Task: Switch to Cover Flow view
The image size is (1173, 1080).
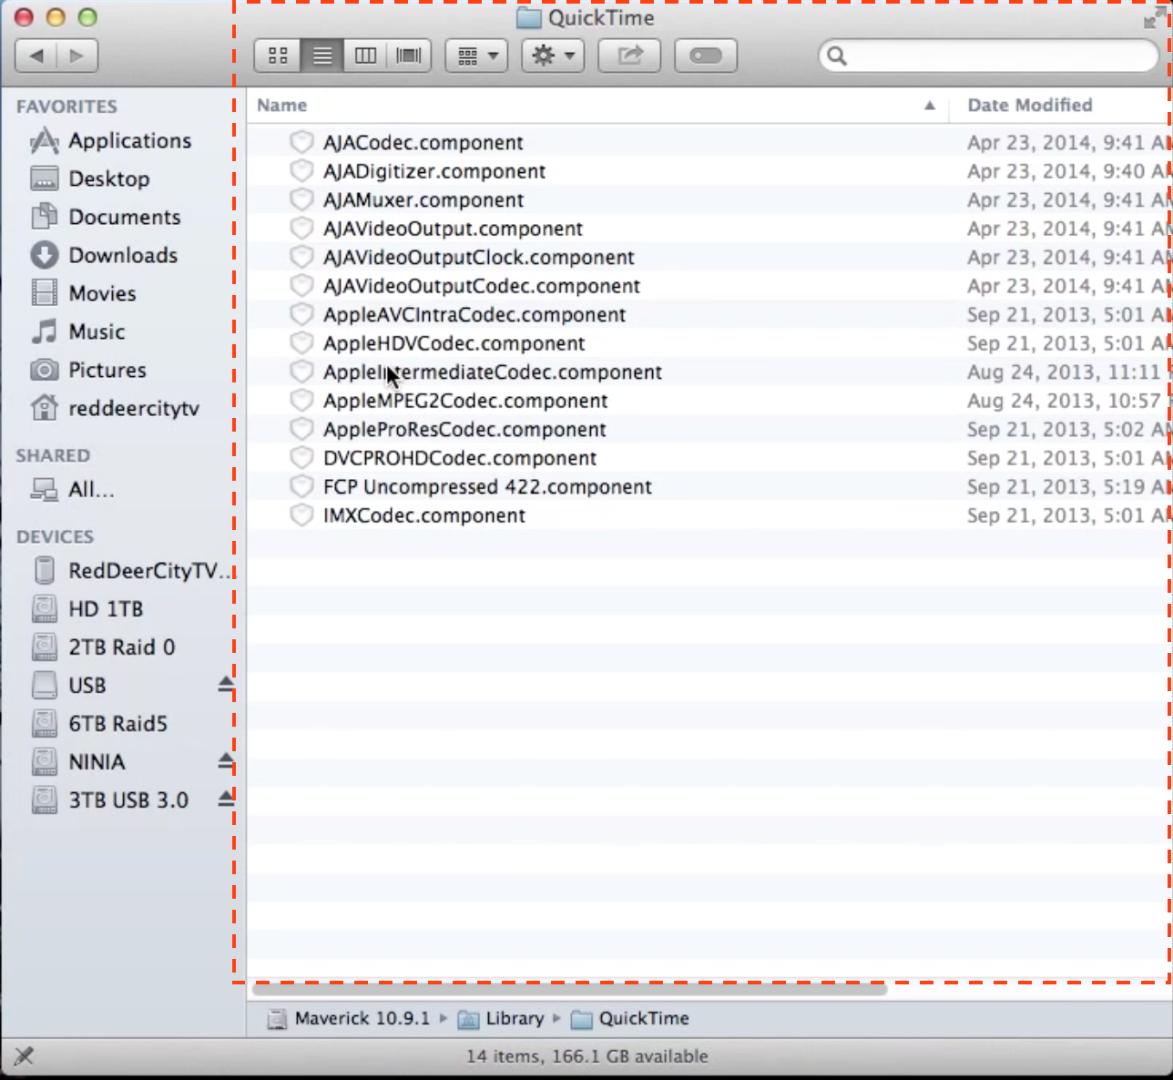Action: point(408,55)
